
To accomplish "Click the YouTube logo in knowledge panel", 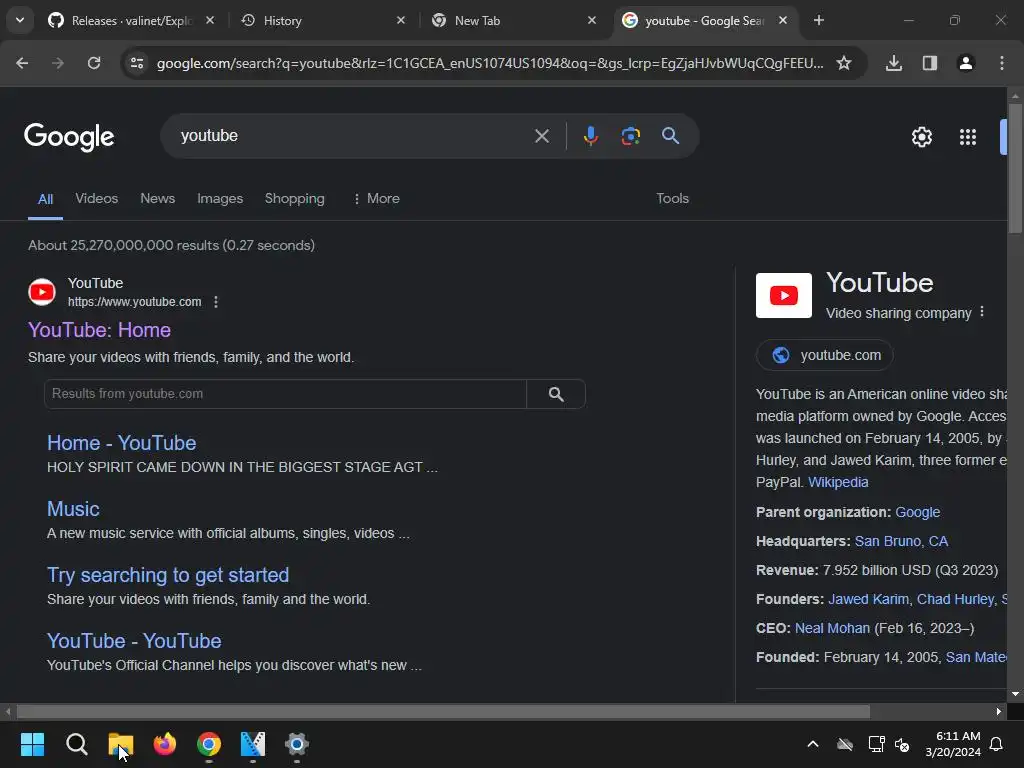I will click(x=784, y=295).
